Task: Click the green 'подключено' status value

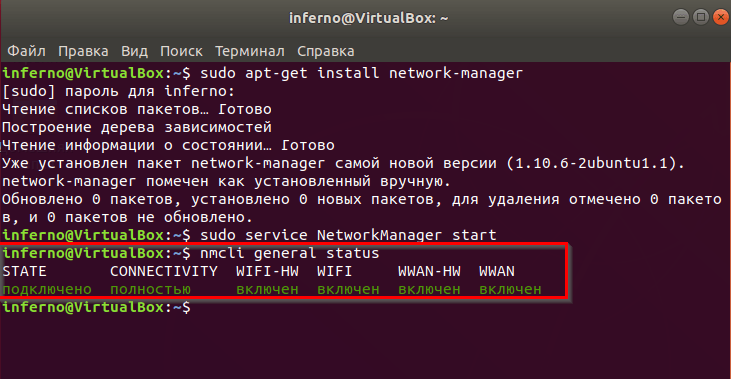Action: (47, 289)
